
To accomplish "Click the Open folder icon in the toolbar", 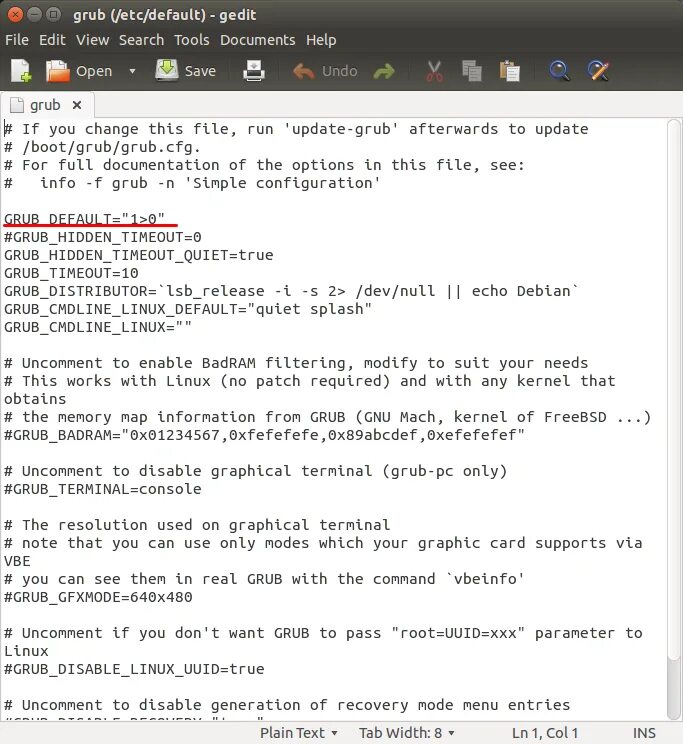I will point(57,71).
